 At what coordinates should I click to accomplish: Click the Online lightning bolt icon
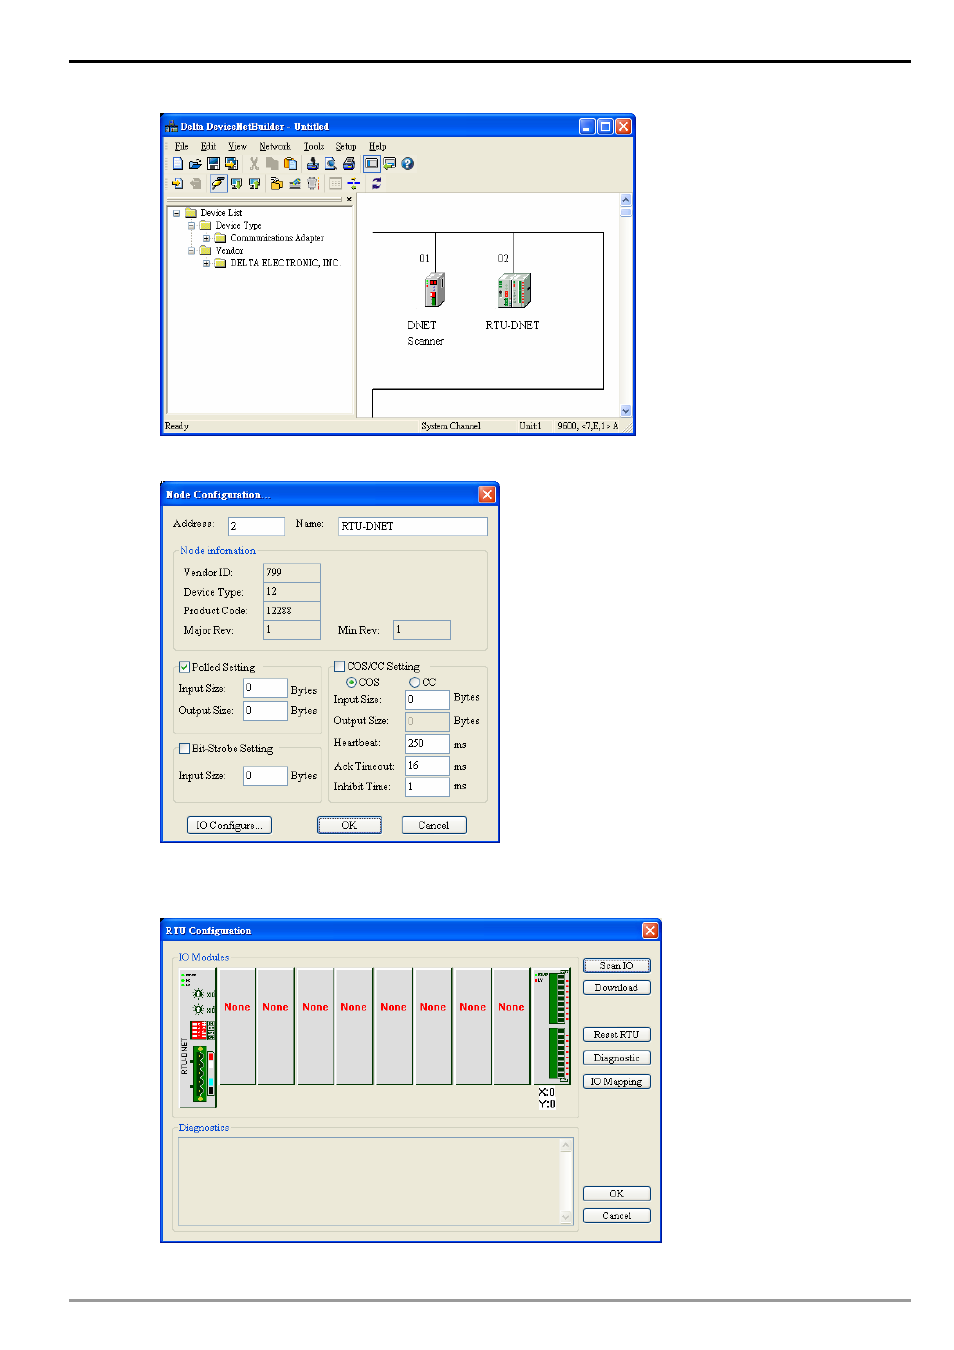pyautogui.click(x=218, y=183)
